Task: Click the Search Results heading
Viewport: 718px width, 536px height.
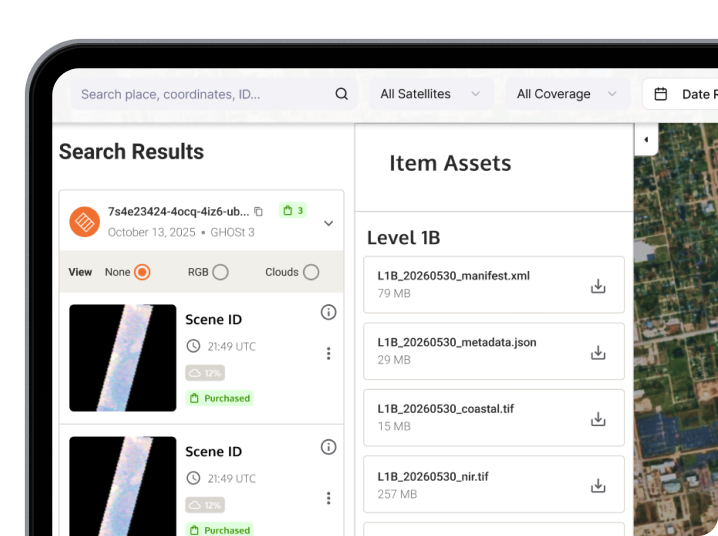Action: tap(131, 152)
